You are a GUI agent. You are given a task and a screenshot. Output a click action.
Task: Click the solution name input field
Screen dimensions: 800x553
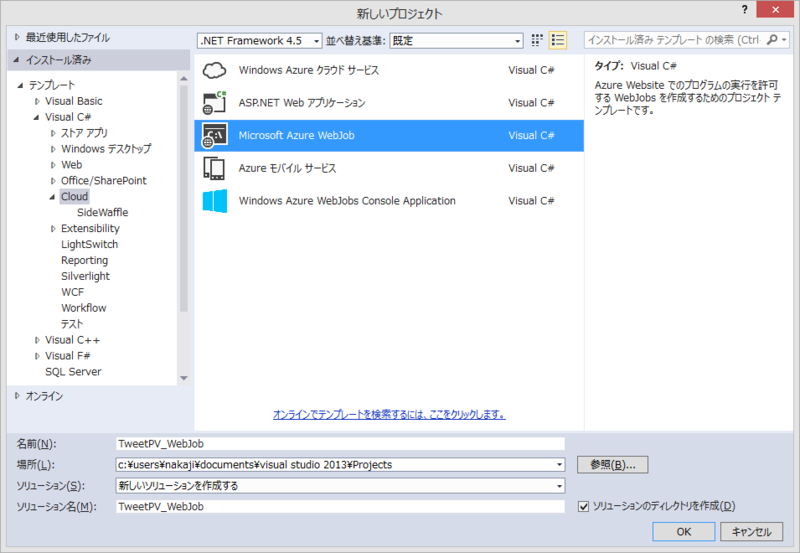[x=340, y=507]
